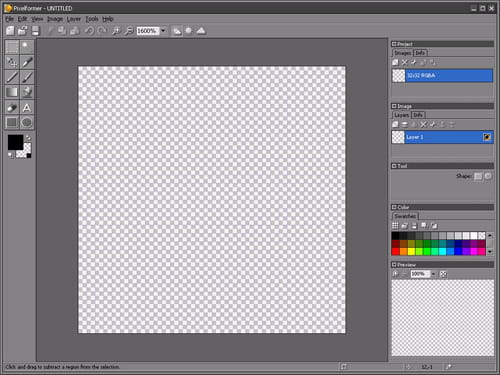Collapse the Project panel
Screen dimensions: 500x375
pyautogui.click(x=394, y=44)
